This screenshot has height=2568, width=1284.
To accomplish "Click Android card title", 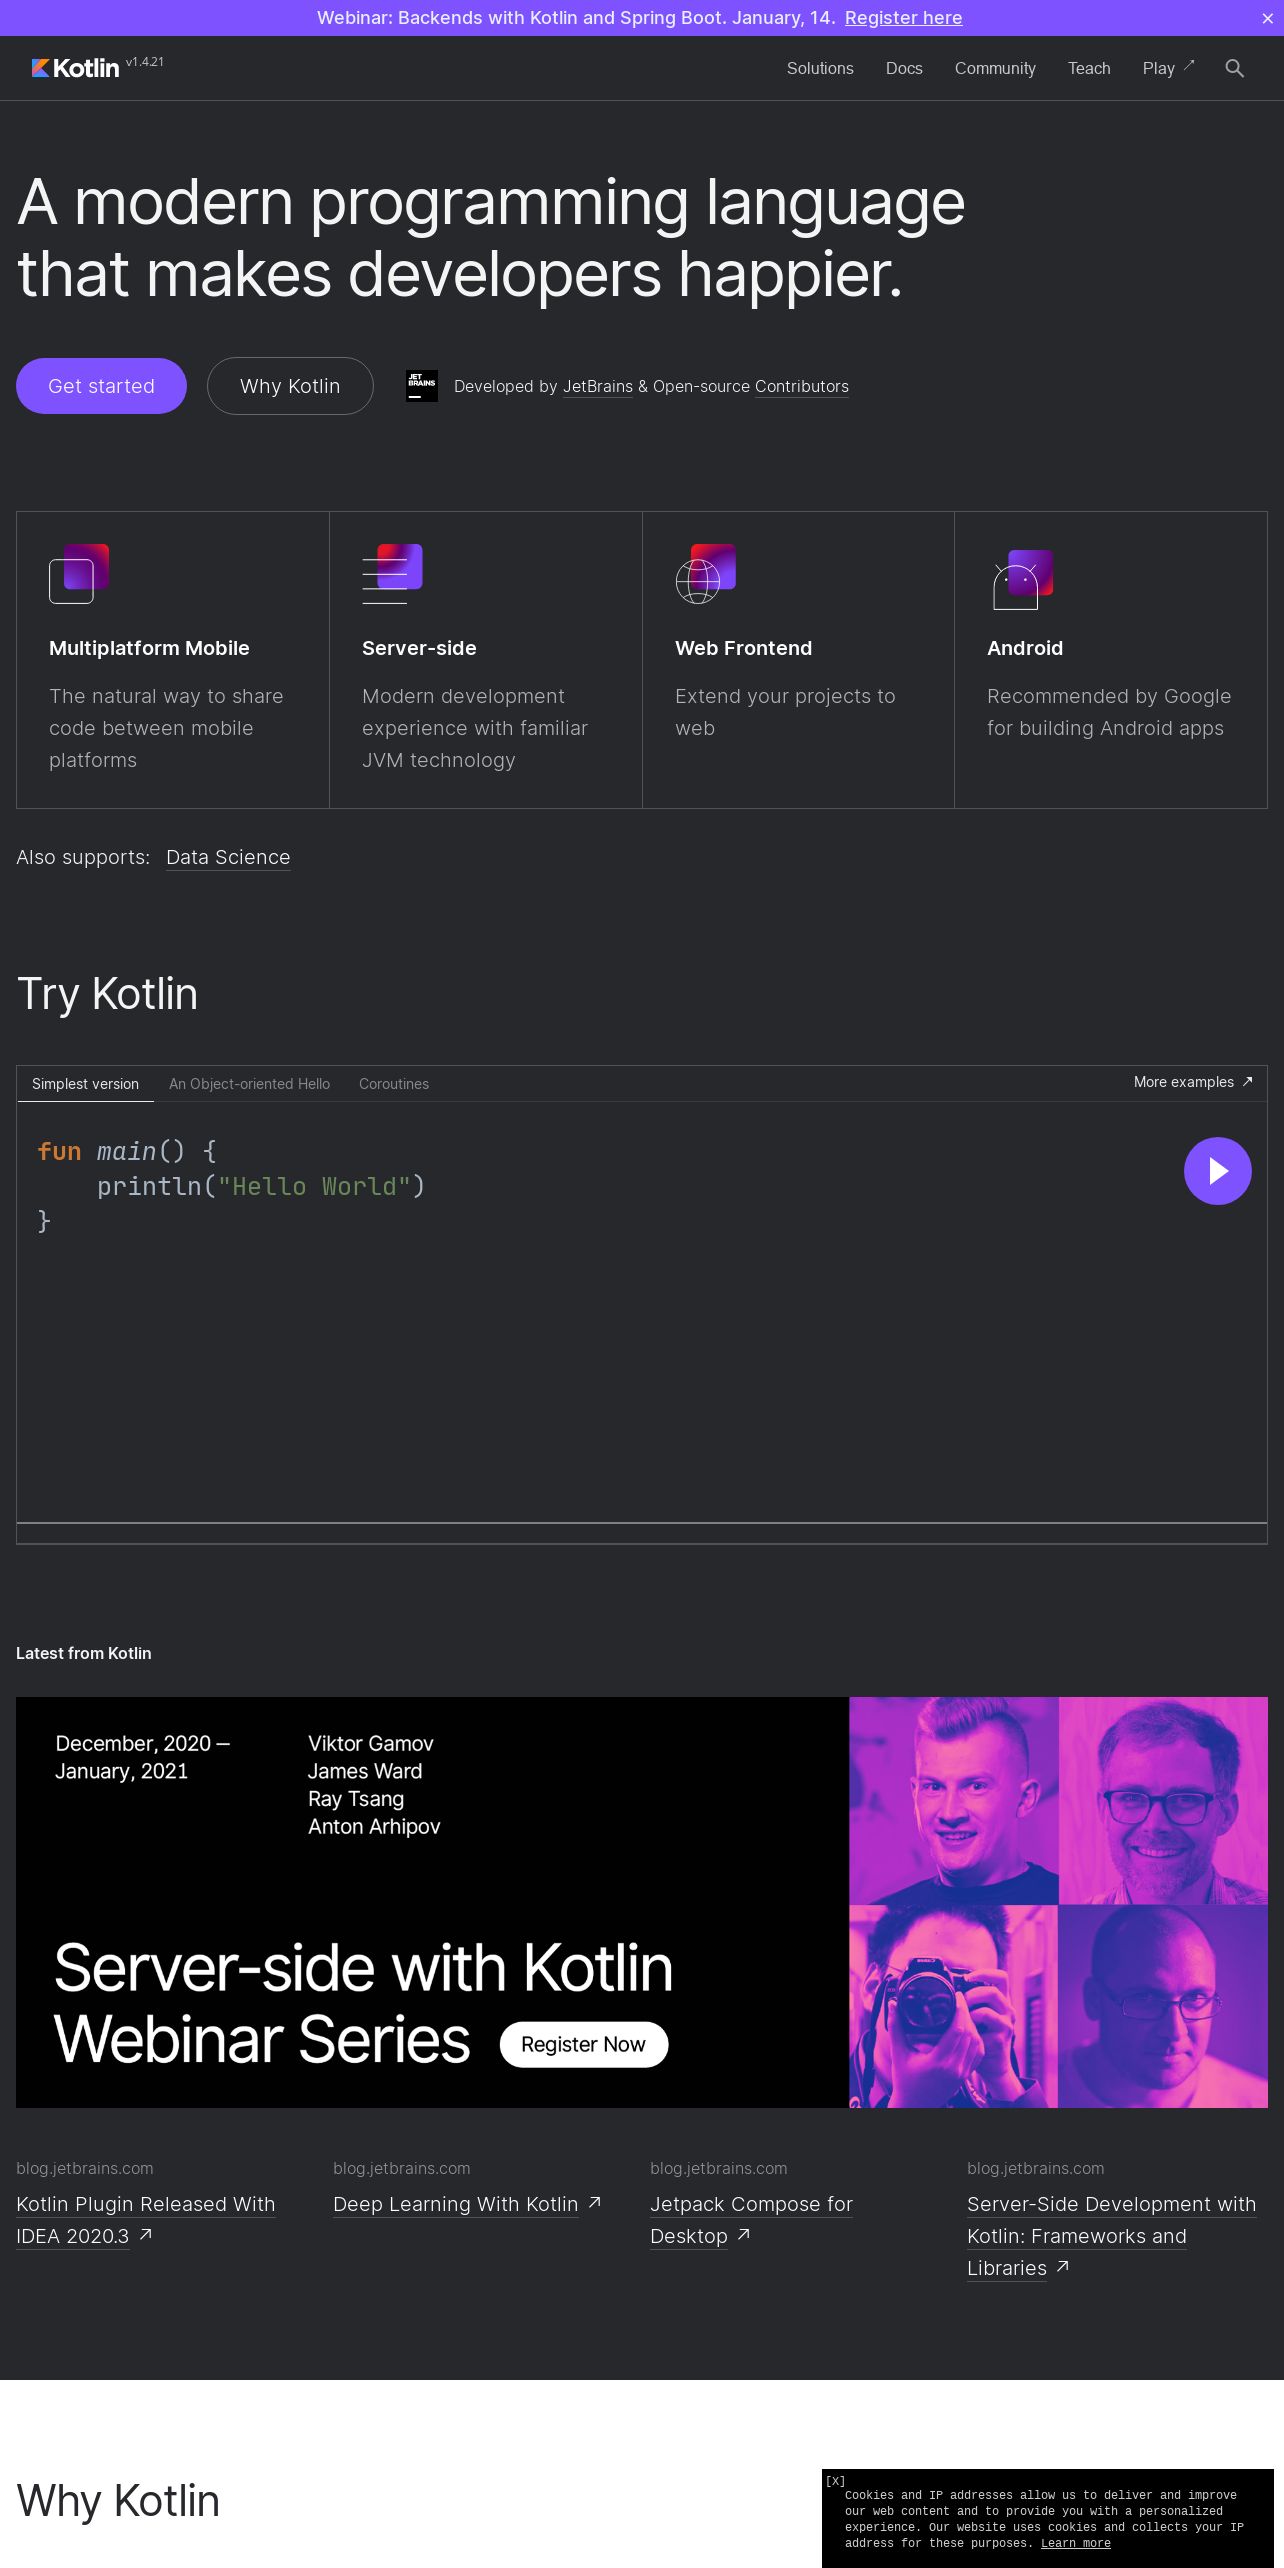I will 1025,648.
